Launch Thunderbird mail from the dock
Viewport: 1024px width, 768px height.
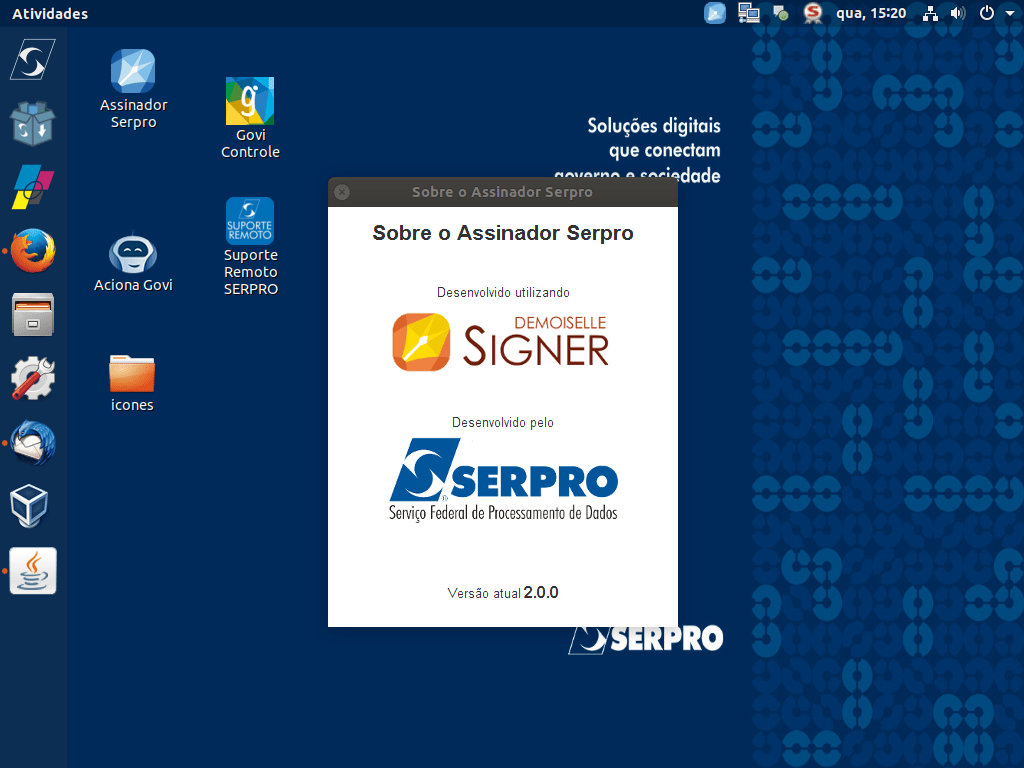click(x=33, y=443)
